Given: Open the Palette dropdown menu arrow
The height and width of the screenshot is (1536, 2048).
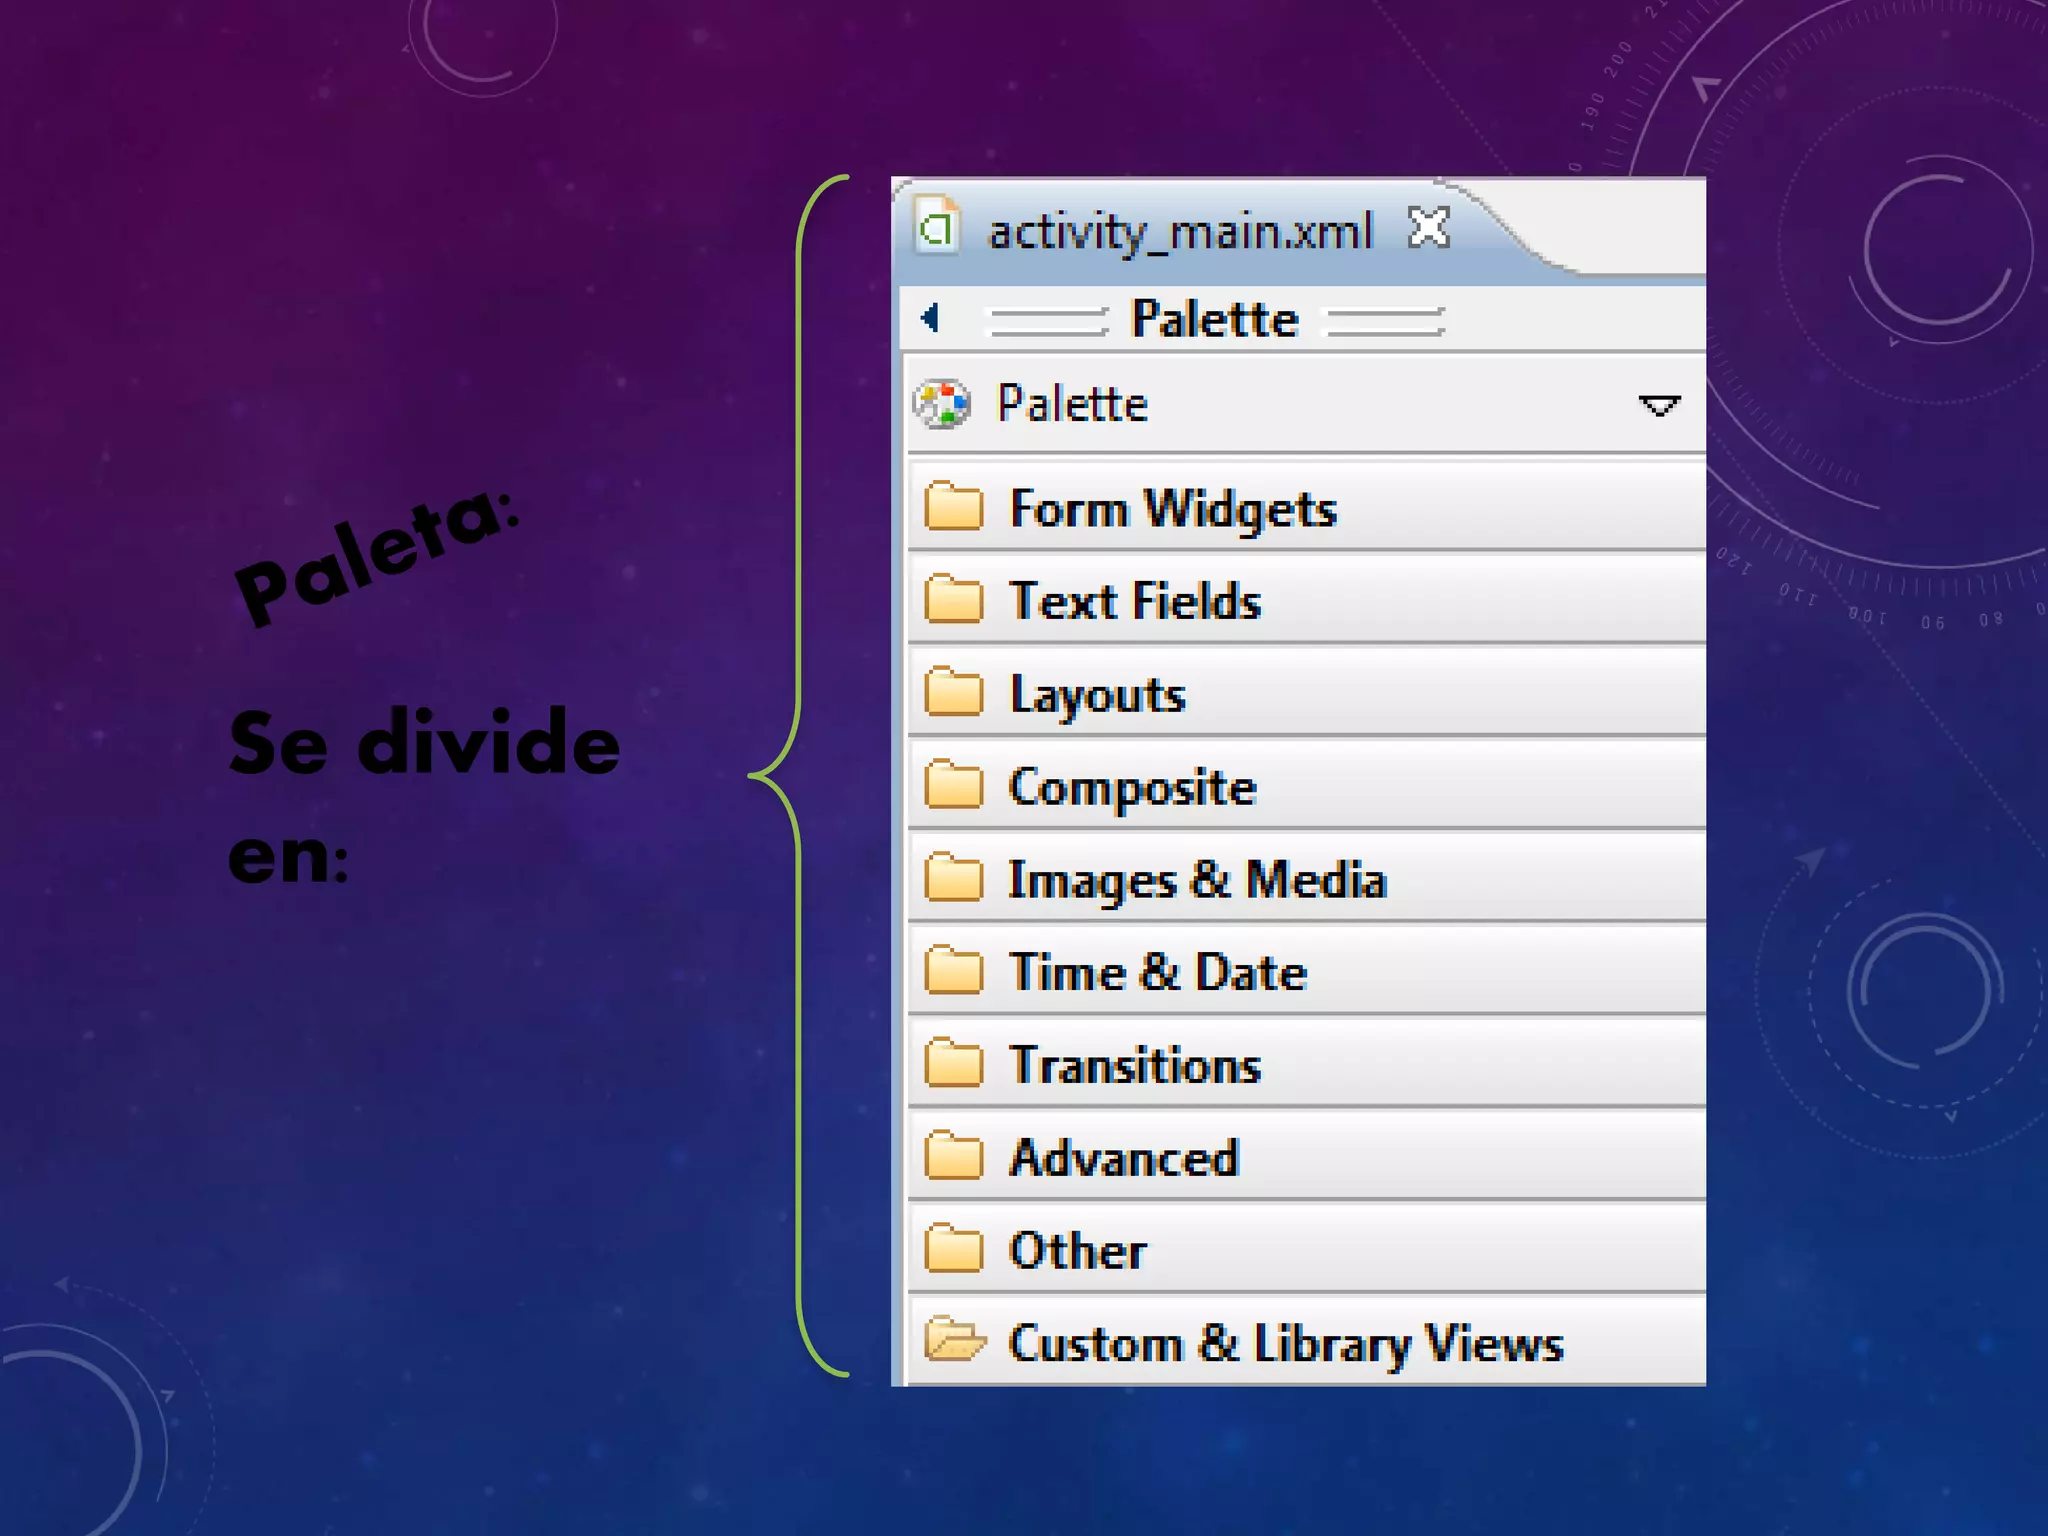Looking at the screenshot, I should click(x=1659, y=405).
